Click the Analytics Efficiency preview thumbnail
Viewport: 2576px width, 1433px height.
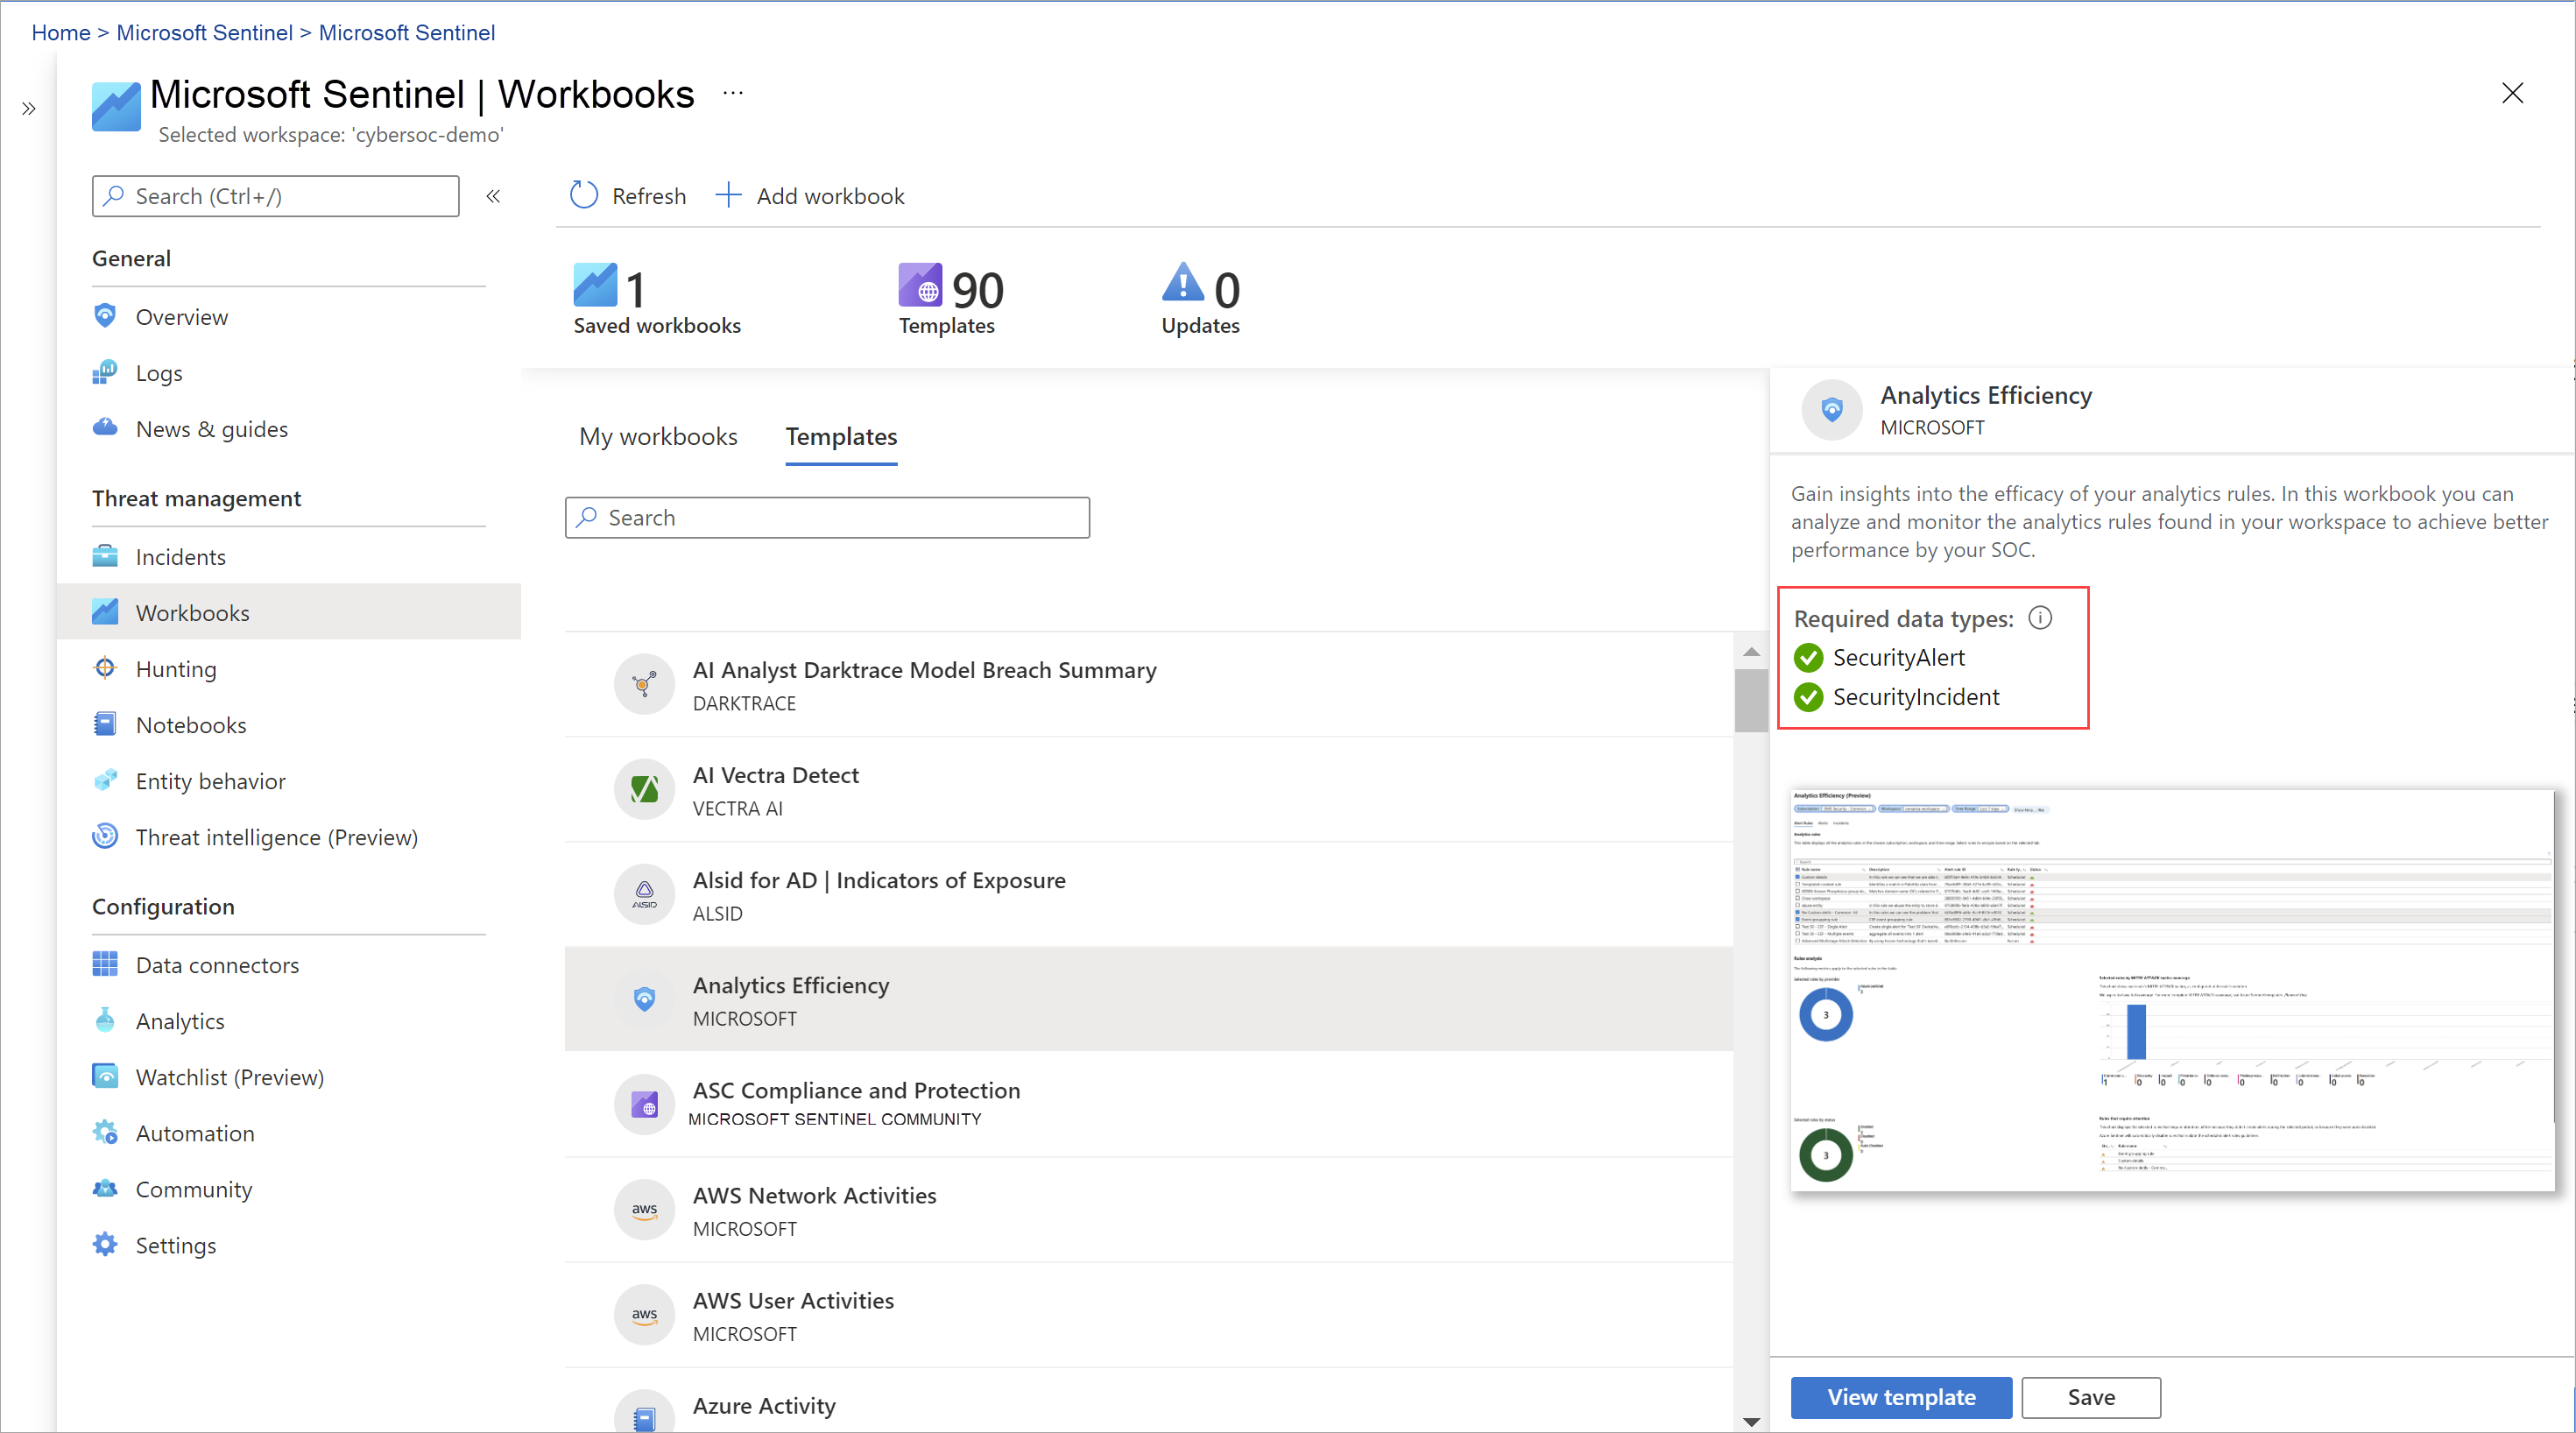[2171, 990]
